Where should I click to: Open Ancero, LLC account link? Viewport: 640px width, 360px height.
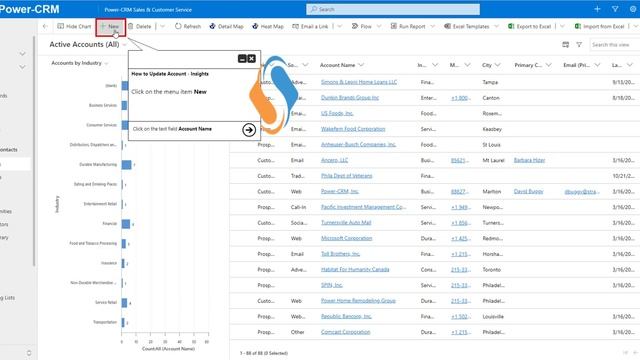pyautogui.click(x=334, y=160)
